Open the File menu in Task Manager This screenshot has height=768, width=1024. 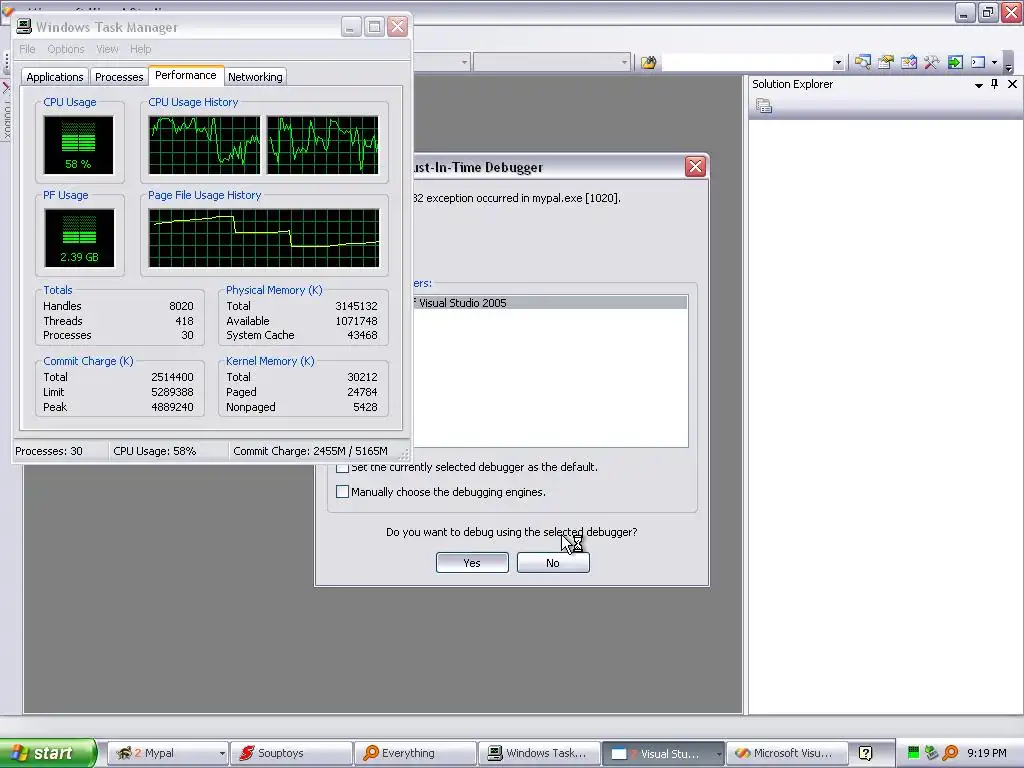click(27, 49)
